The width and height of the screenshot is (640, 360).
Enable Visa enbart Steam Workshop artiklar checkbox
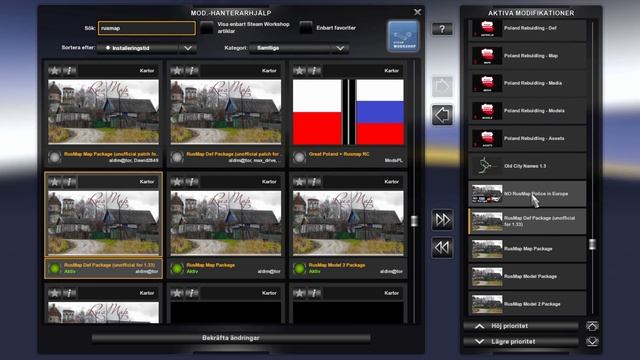207,28
